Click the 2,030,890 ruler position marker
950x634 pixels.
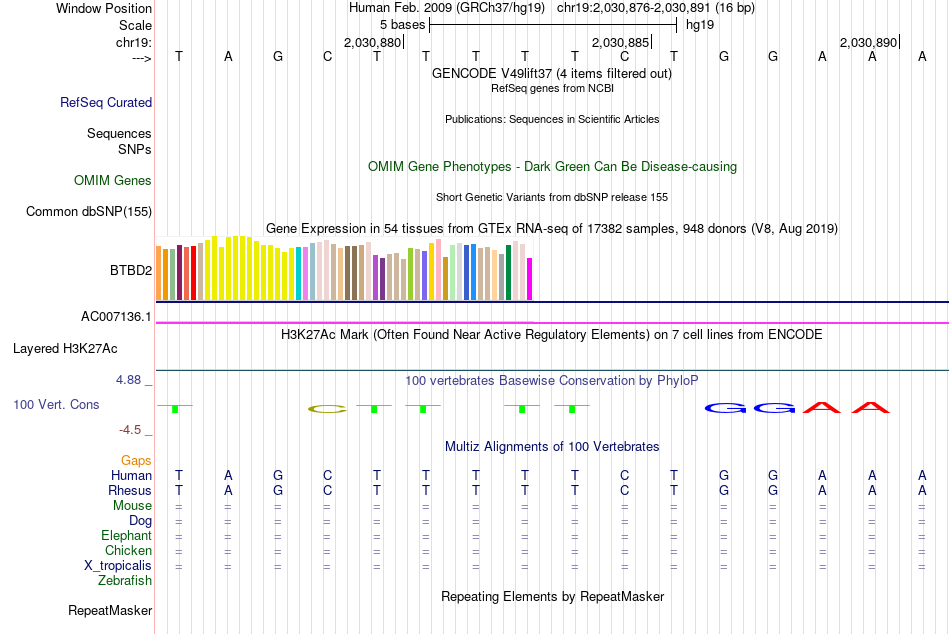tap(868, 42)
